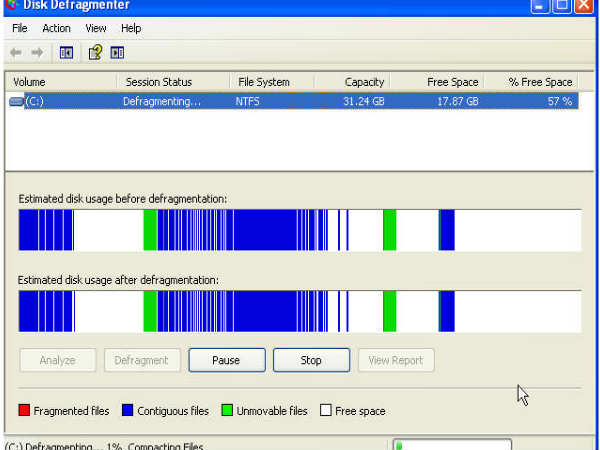Minimize the Disk Defragmenter window
This screenshot has width=600, height=450.
pos(540,6)
